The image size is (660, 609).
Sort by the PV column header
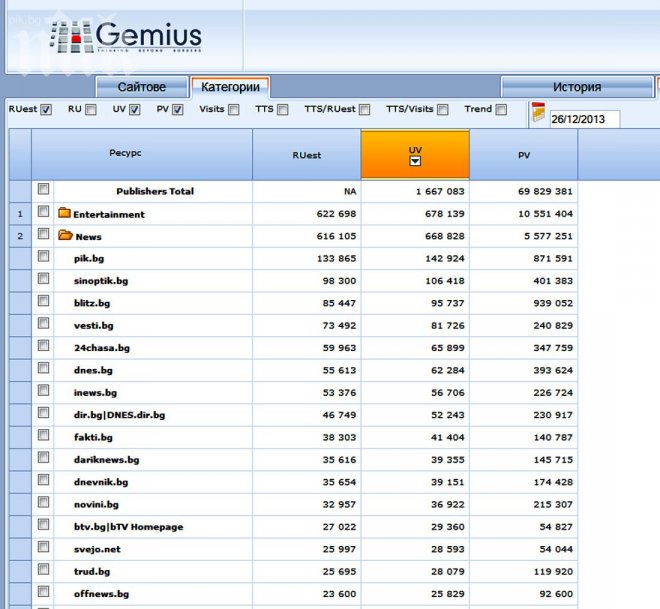point(523,155)
